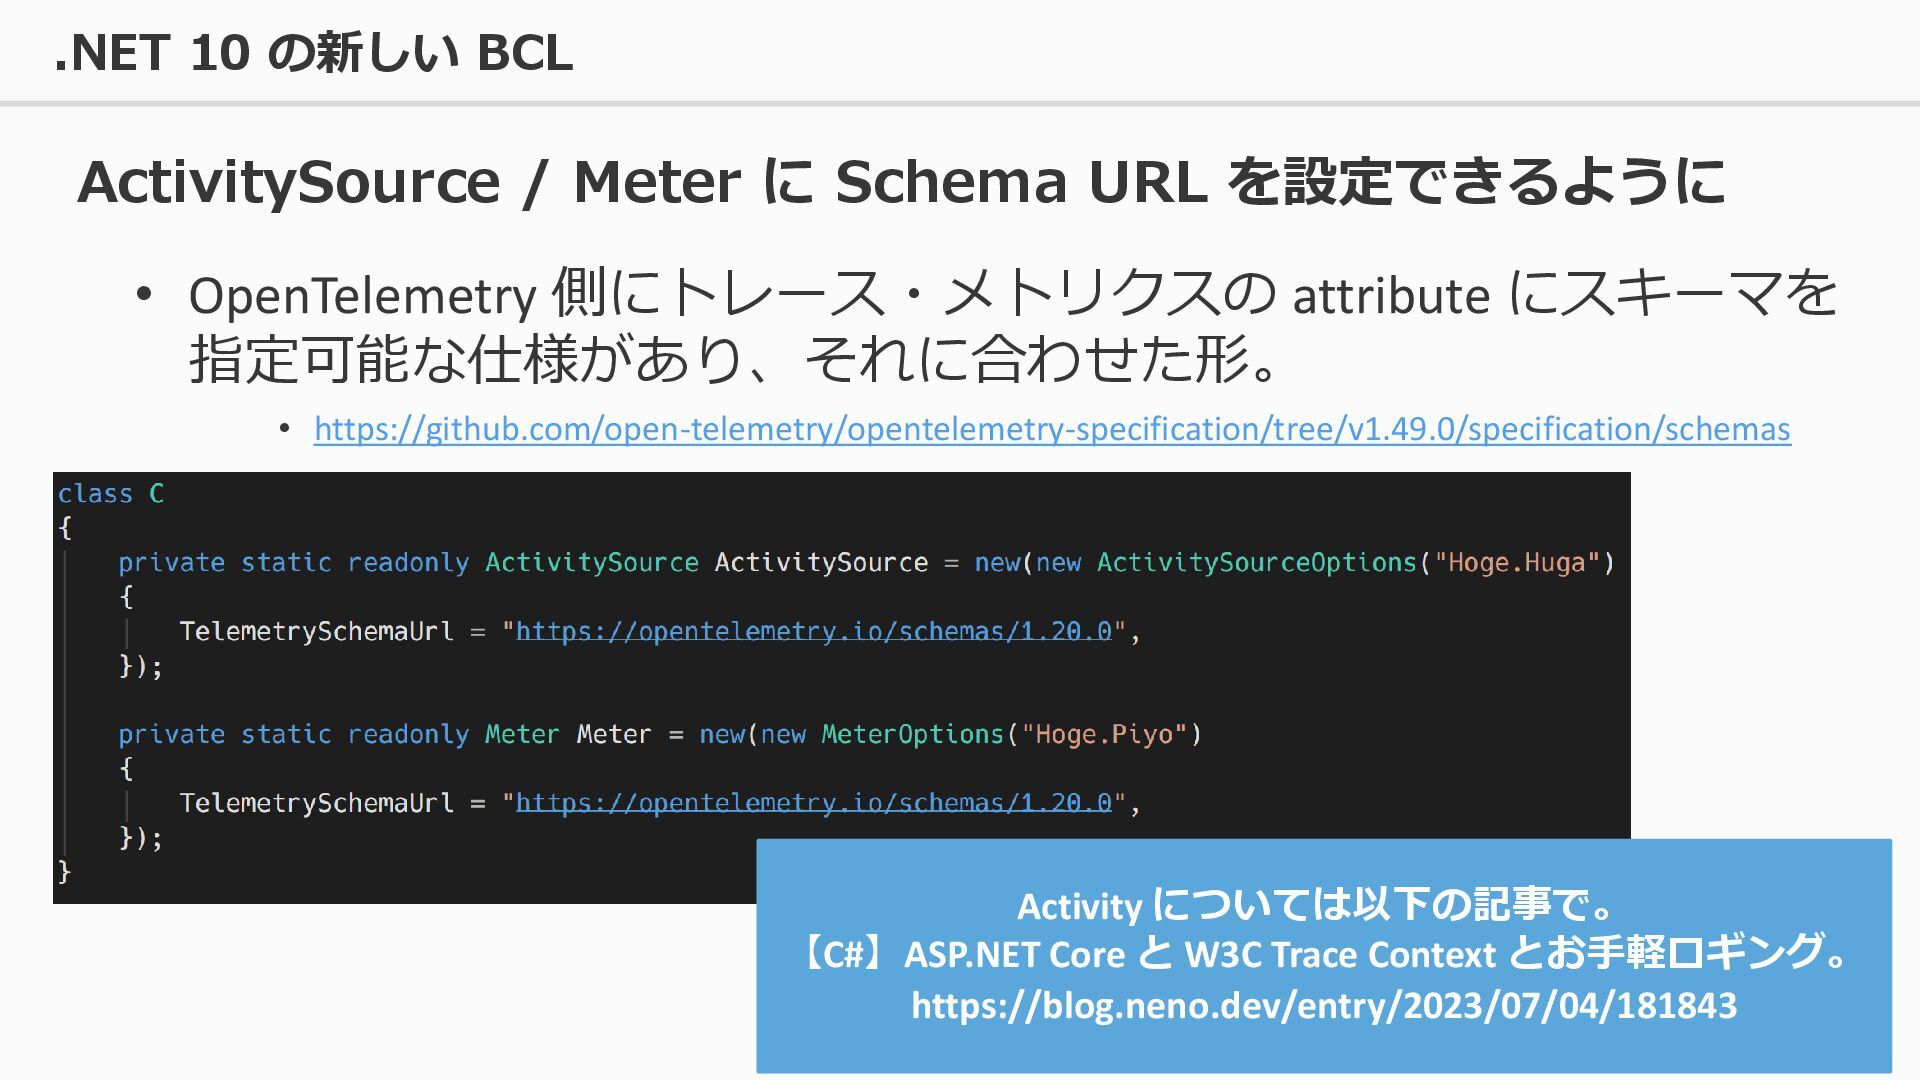Click the second TelemetrySchemaUrl property
This screenshot has width=1920, height=1080.
tap(317, 803)
